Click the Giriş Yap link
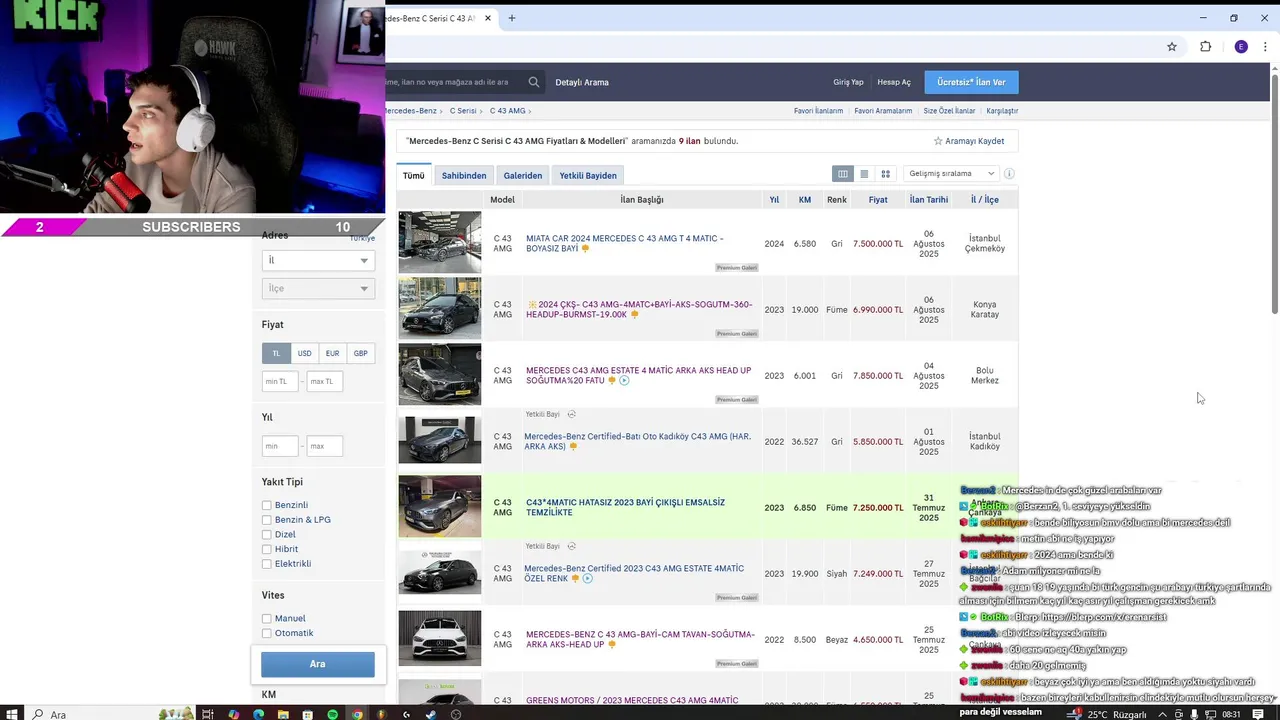 (848, 82)
